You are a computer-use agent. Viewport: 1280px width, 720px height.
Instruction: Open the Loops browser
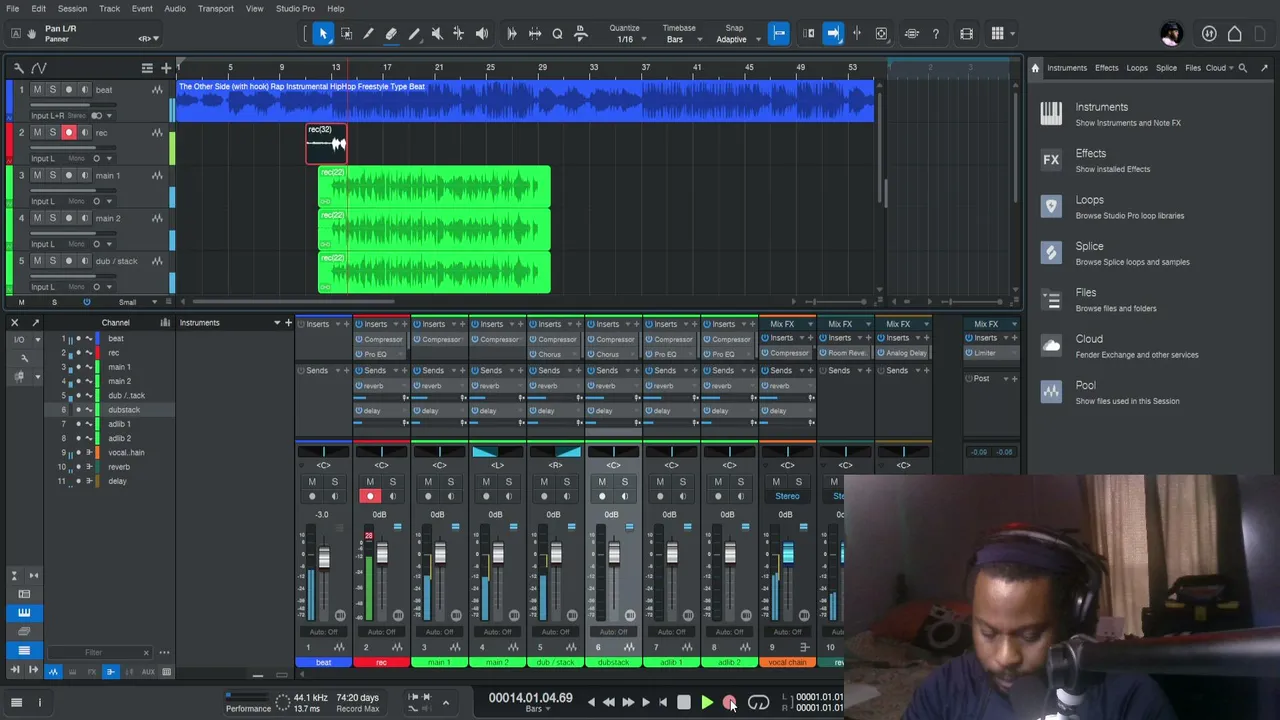click(x=1090, y=200)
